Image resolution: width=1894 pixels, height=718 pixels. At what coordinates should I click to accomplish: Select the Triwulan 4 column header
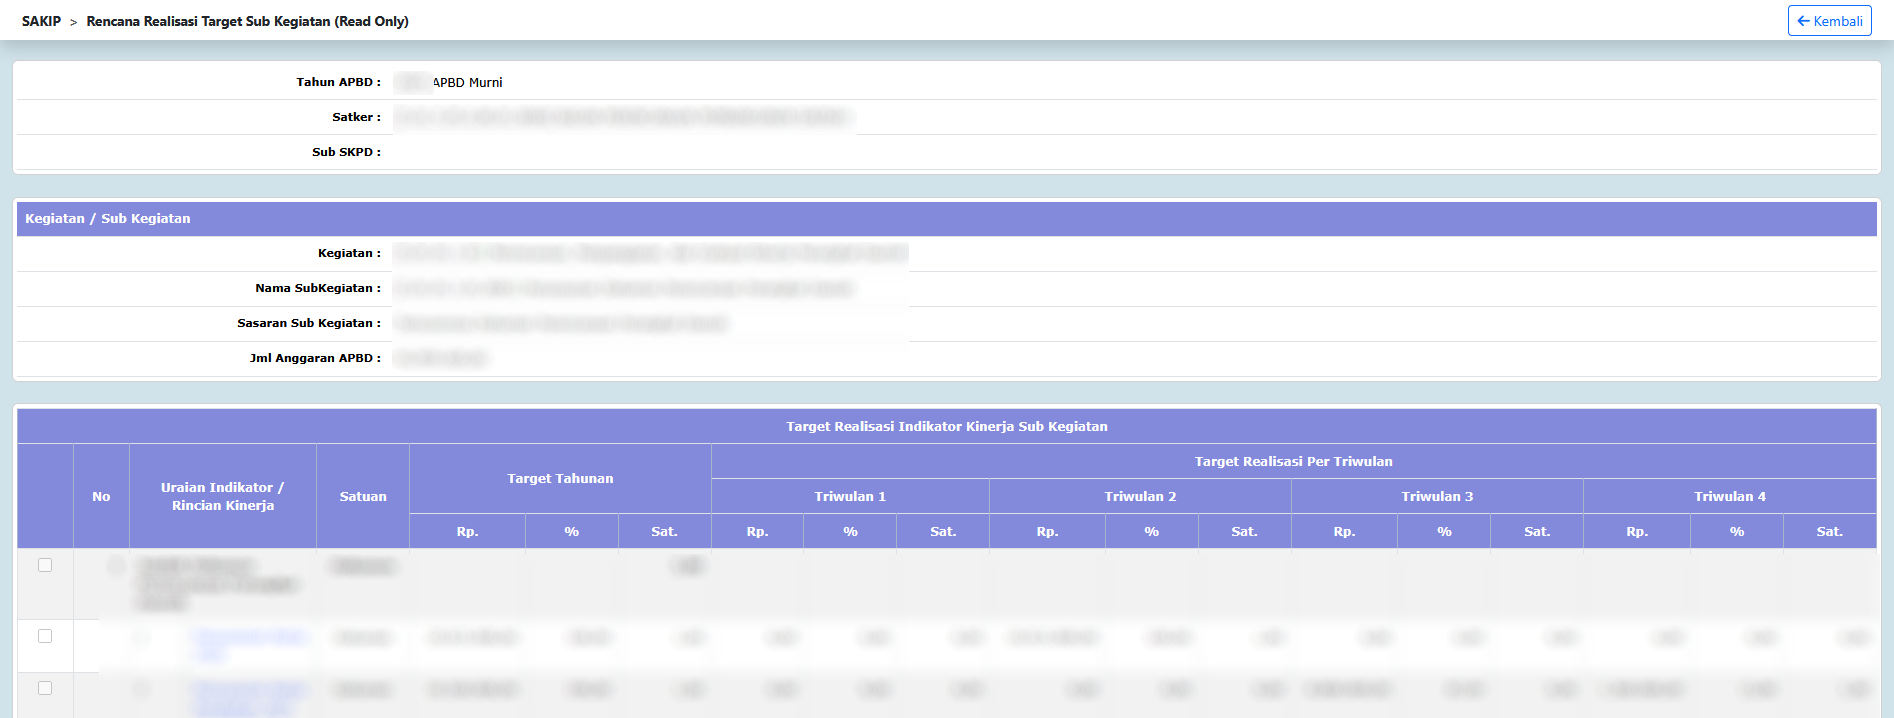tap(1729, 496)
